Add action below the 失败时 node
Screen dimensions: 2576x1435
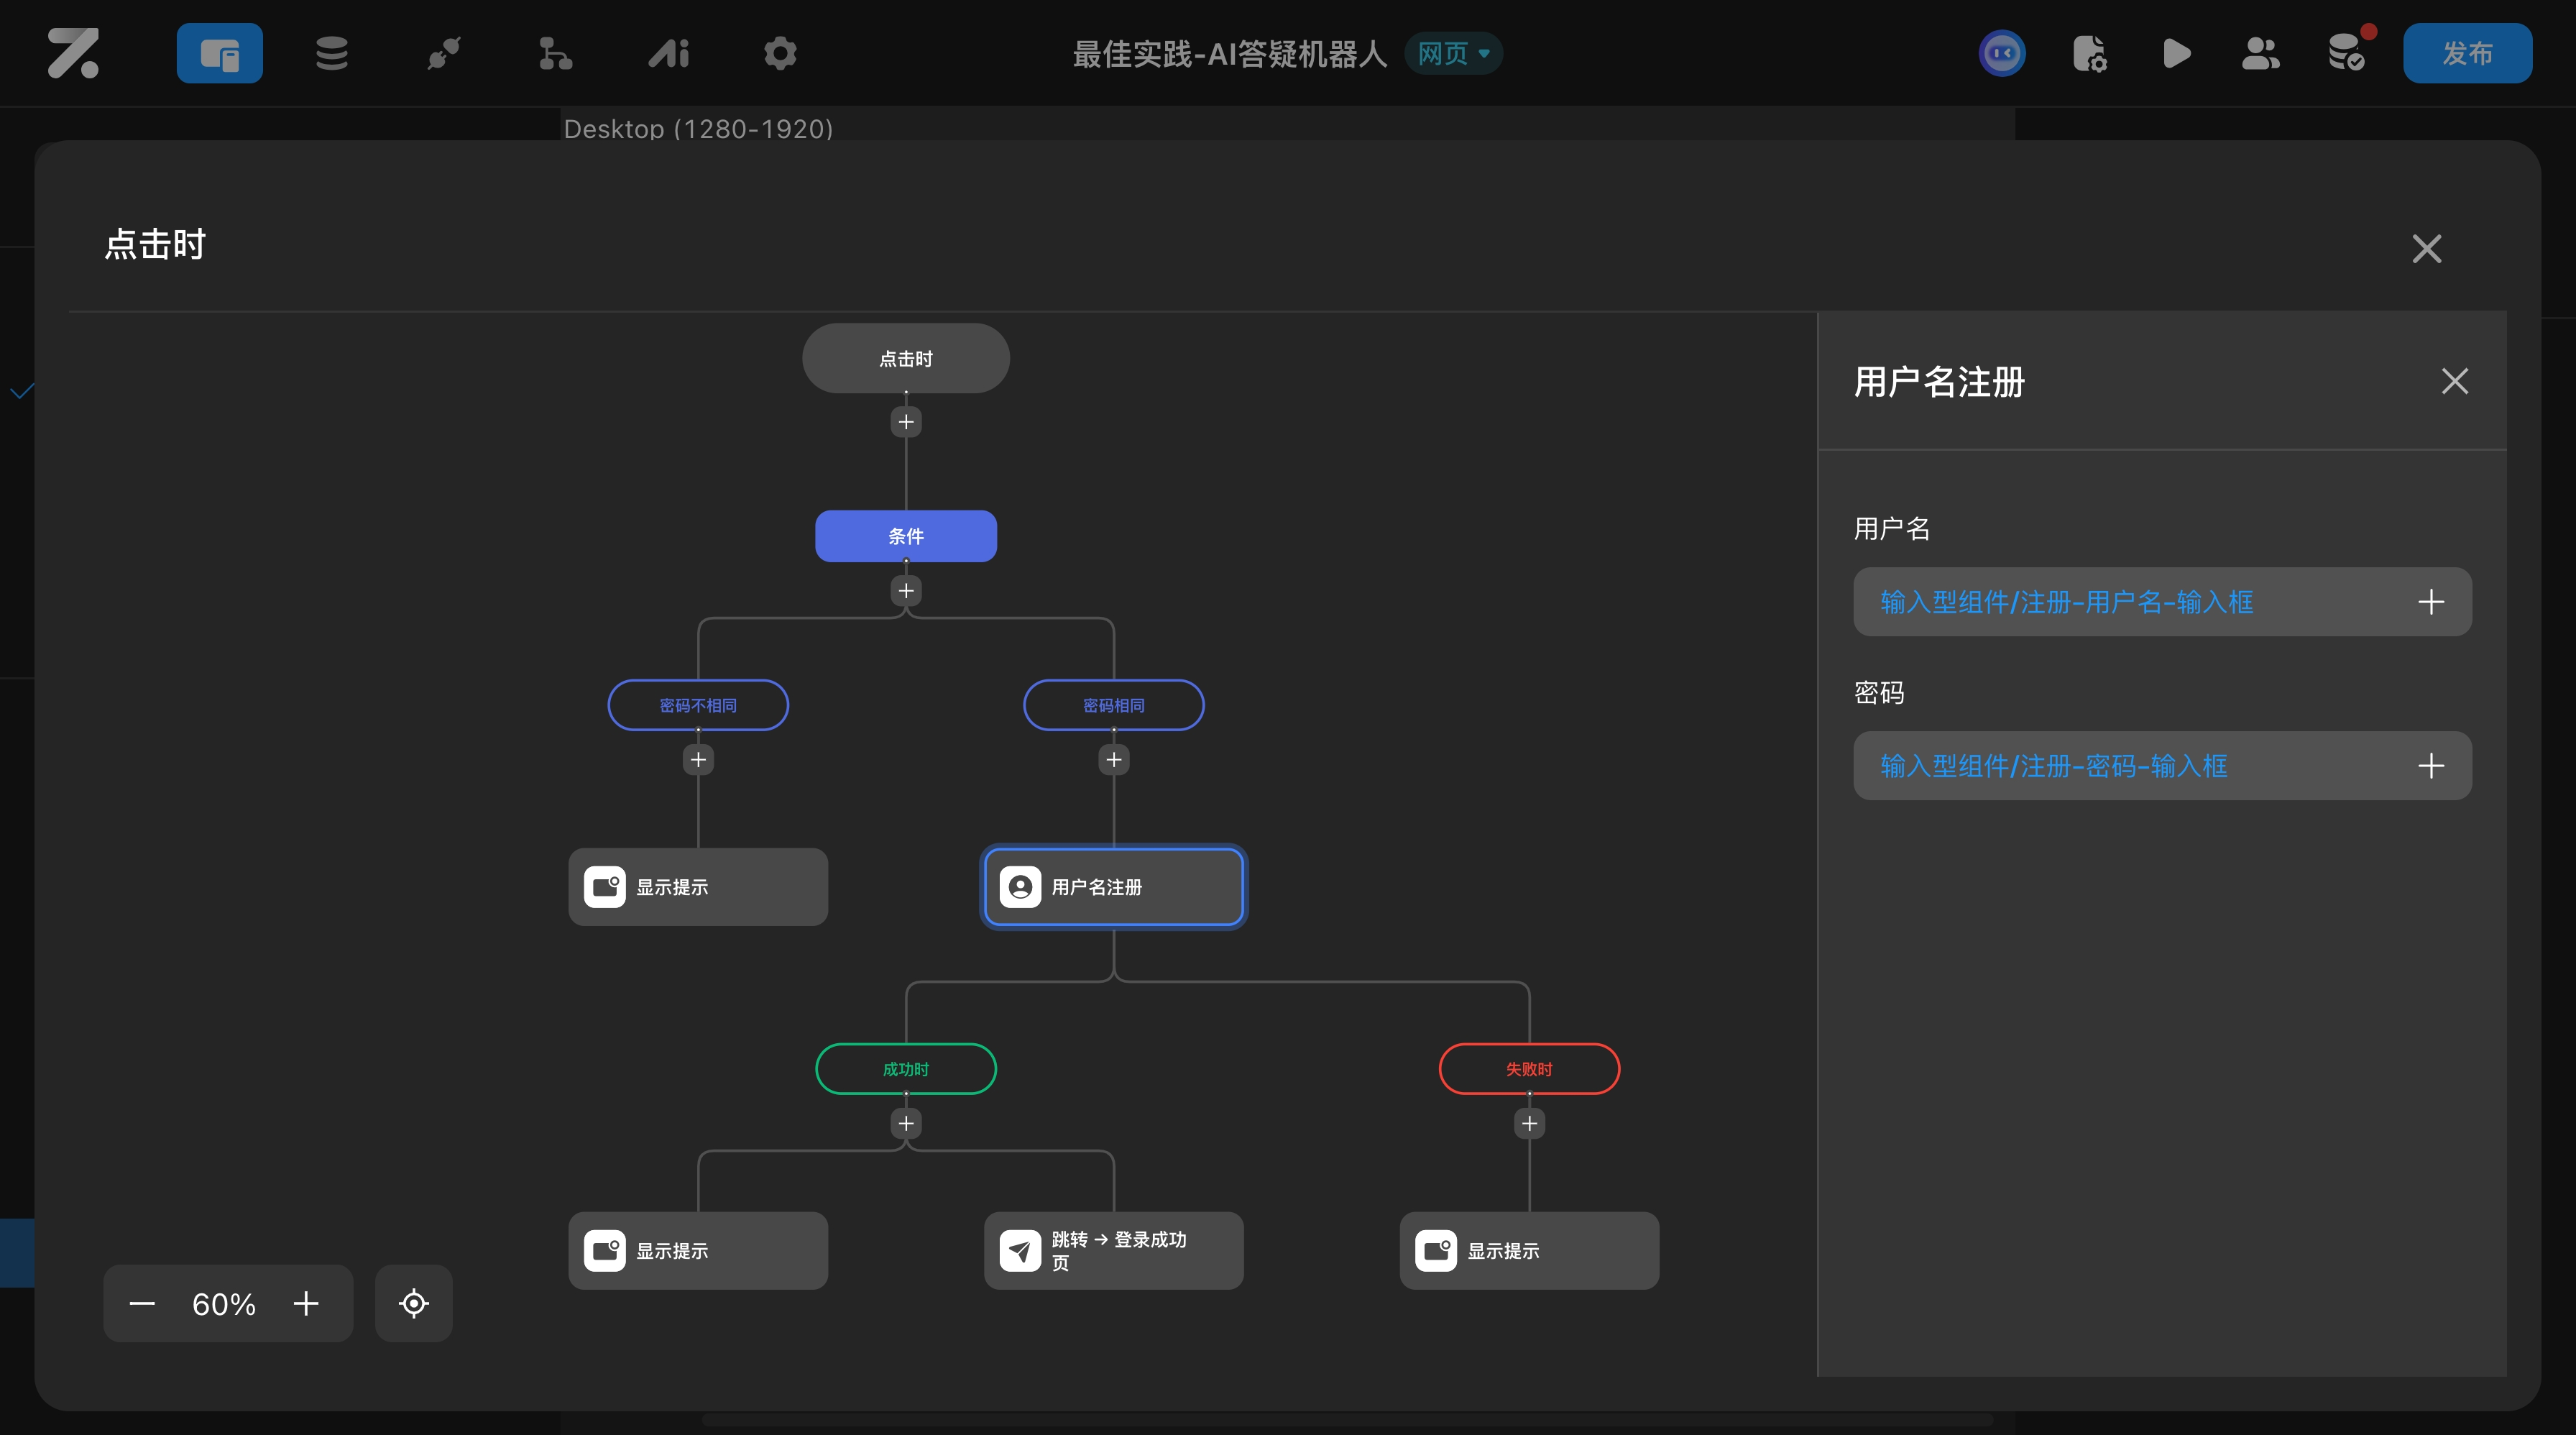point(1529,1124)
